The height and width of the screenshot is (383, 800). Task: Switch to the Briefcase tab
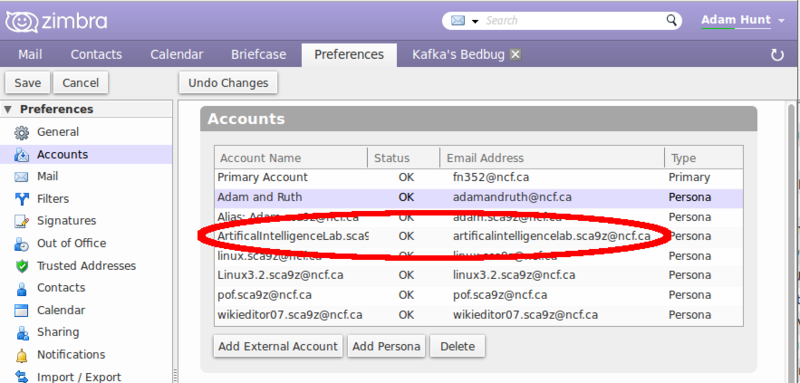pyautogui.click(x=258, y=55)
